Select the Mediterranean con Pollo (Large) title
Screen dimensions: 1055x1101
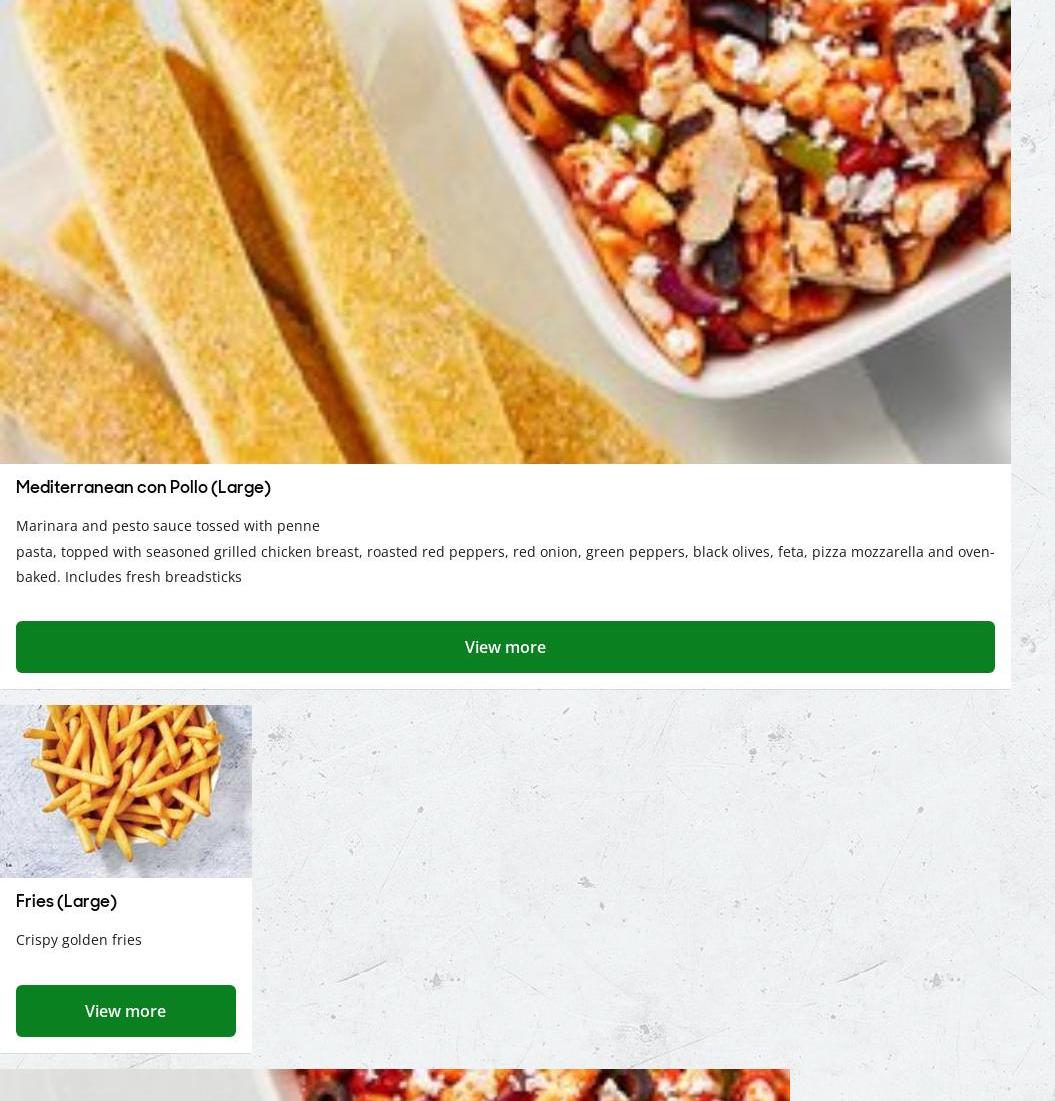tap(143, 487)
